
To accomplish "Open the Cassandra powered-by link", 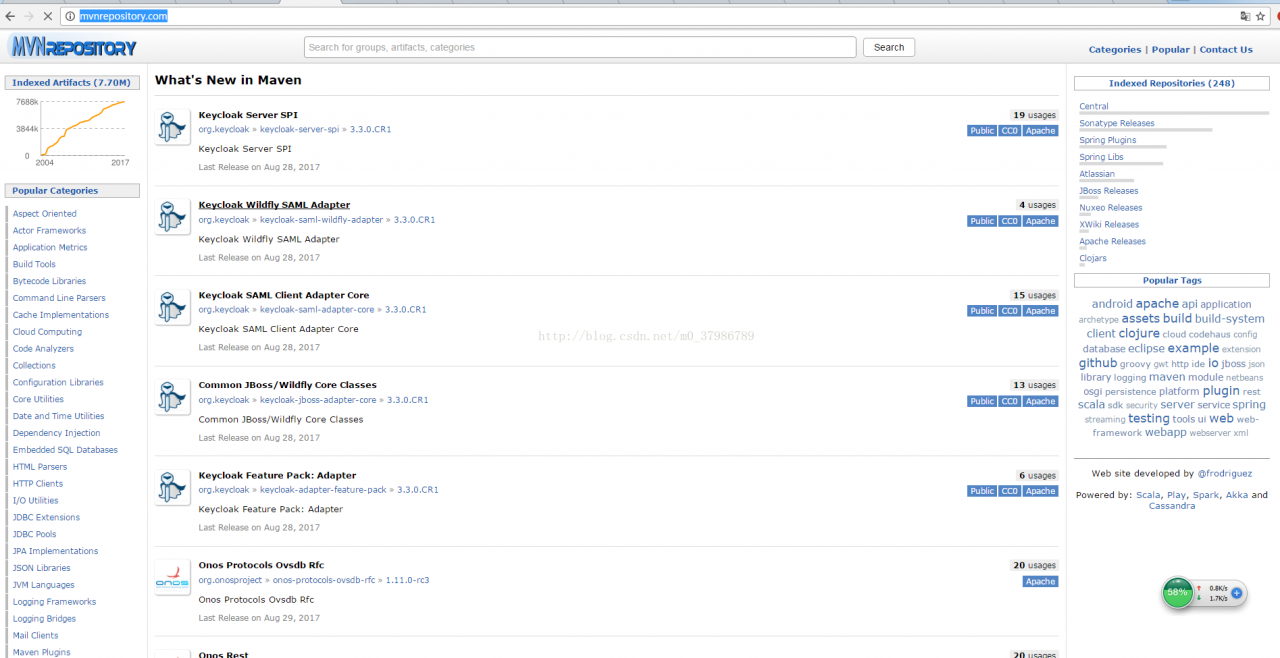I will 1172,506.
